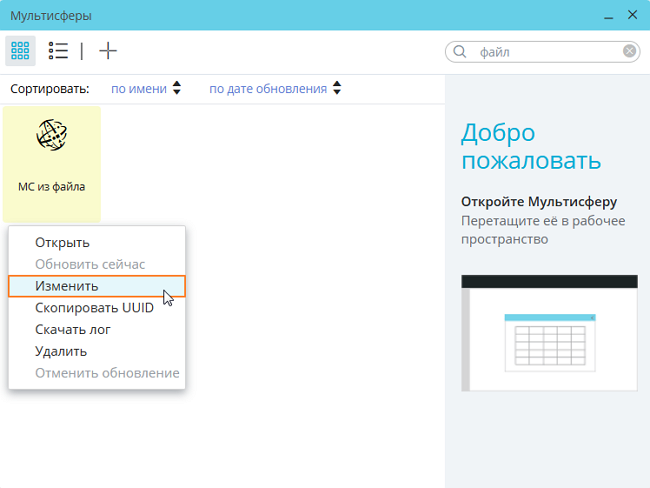Image resolution: width=650 pixels, height=488 pixels.
Task: Choose 'Удалить' in context menu
Action: point(97,352)
